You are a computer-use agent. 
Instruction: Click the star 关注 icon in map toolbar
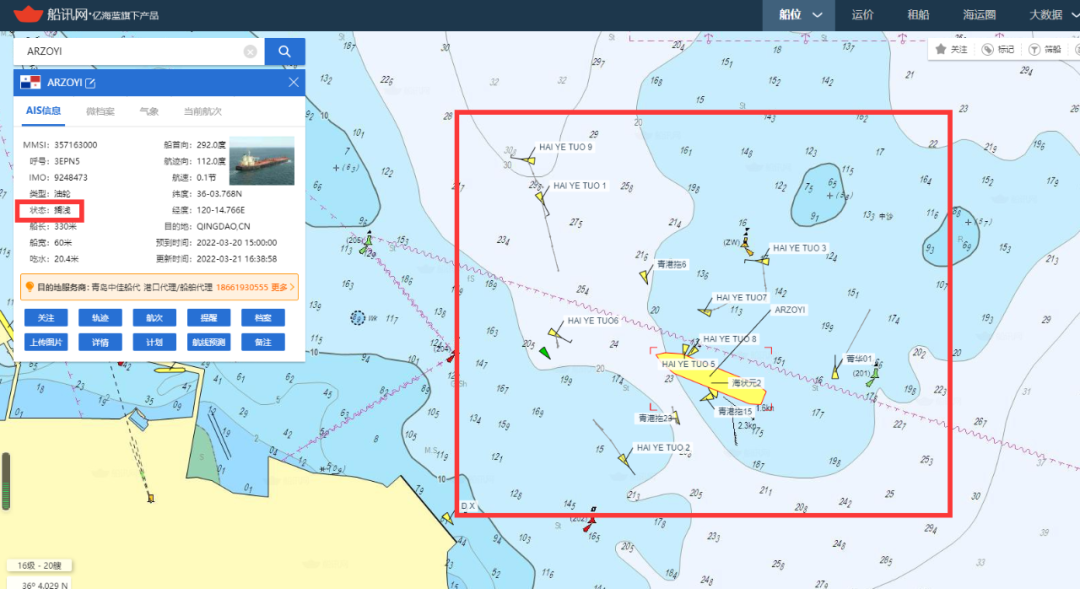tap(941, 50)
